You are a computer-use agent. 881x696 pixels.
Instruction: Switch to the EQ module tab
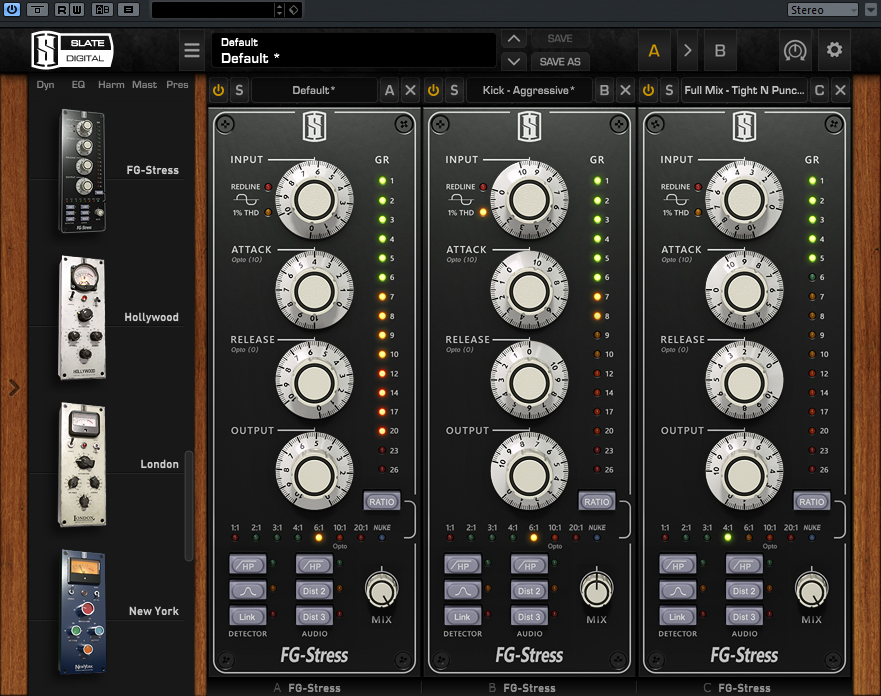point(78,85)
